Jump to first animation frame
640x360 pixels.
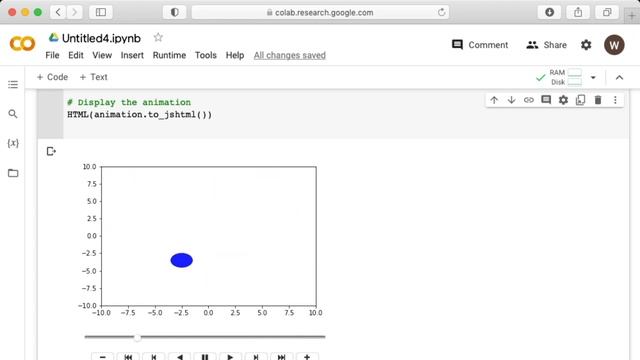(128, 357)
